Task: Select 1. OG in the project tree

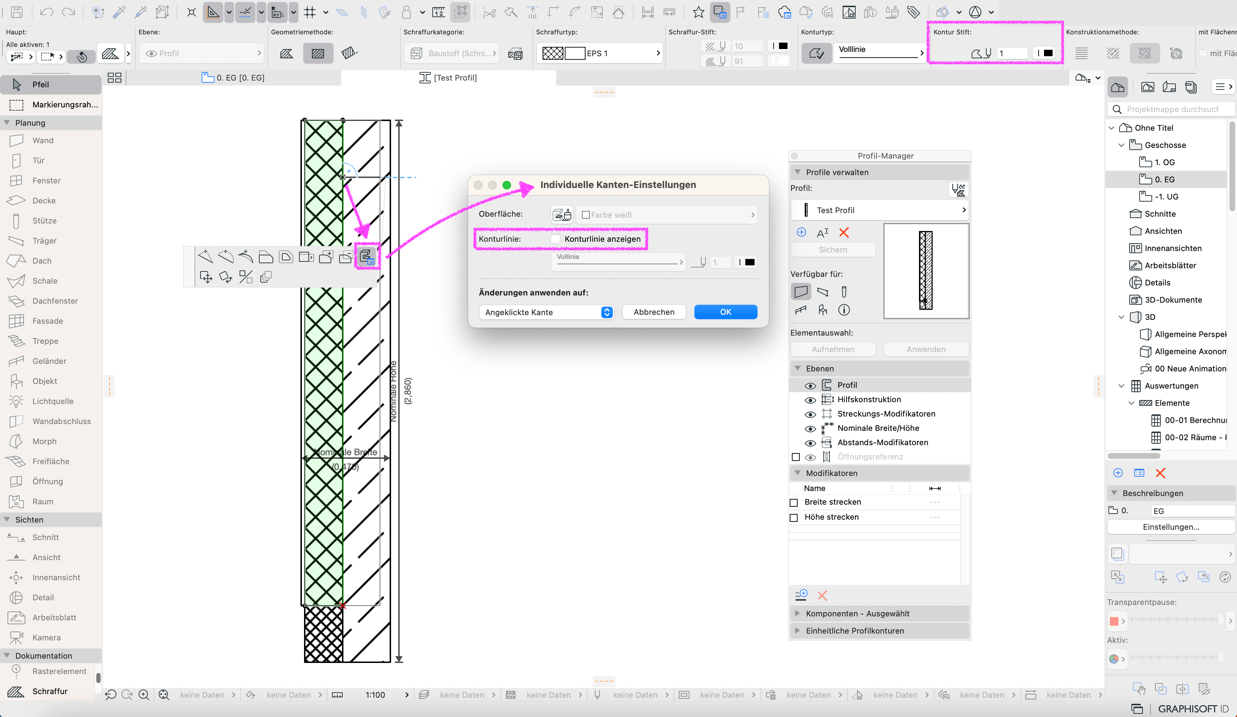Action: [x=1165, y=162]
